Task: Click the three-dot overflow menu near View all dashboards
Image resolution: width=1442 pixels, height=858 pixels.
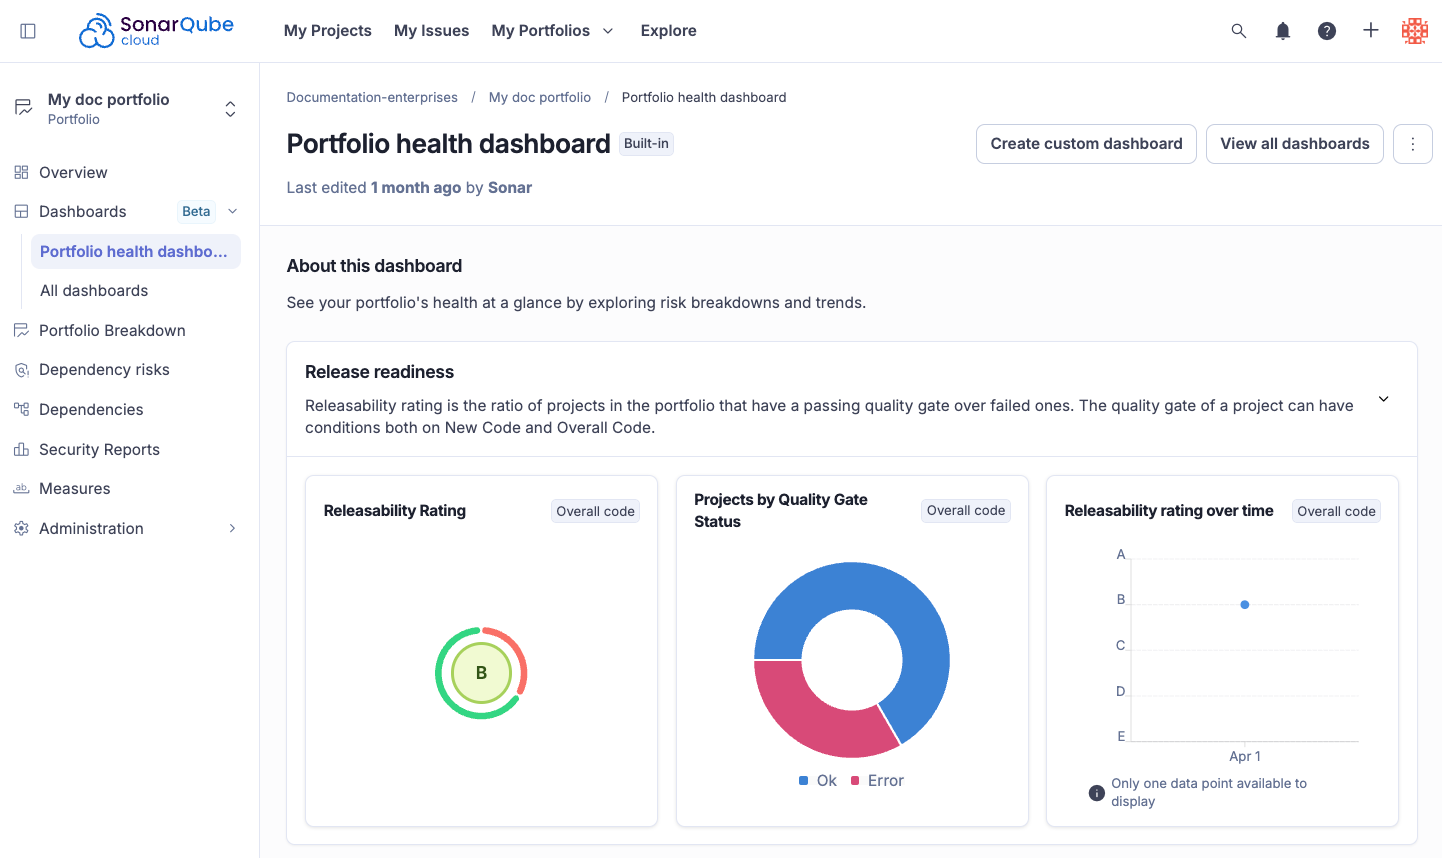Action: tap(1412, 143)
